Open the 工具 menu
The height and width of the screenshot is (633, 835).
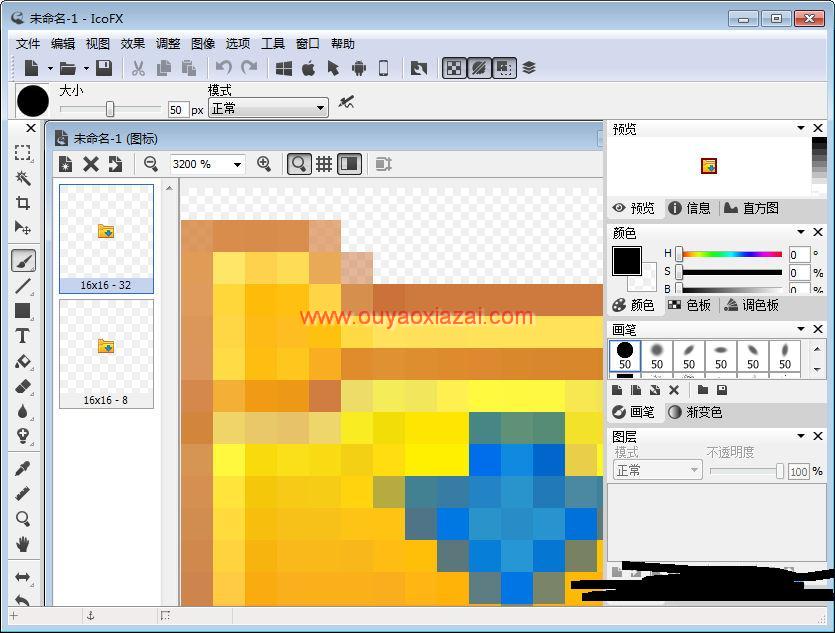click(x=273, y=44)
